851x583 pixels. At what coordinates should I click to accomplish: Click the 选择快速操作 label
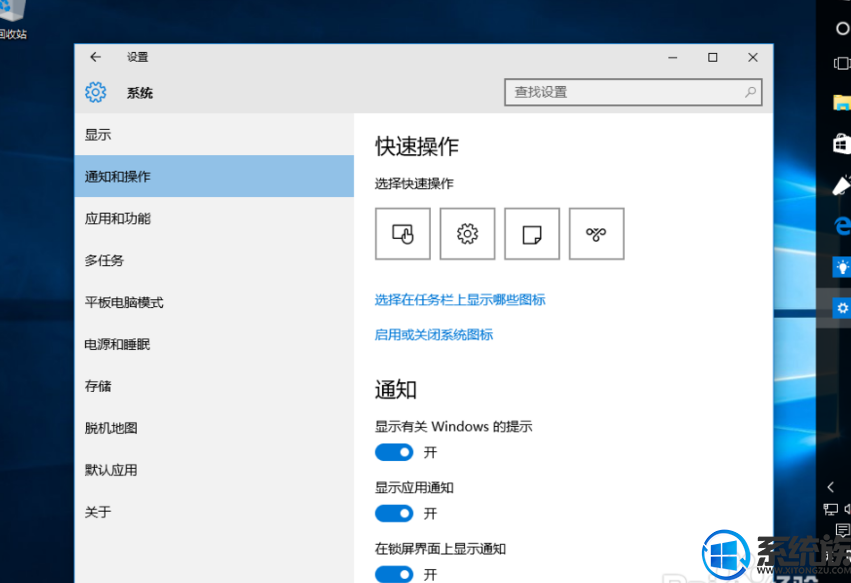pos(414,183)
